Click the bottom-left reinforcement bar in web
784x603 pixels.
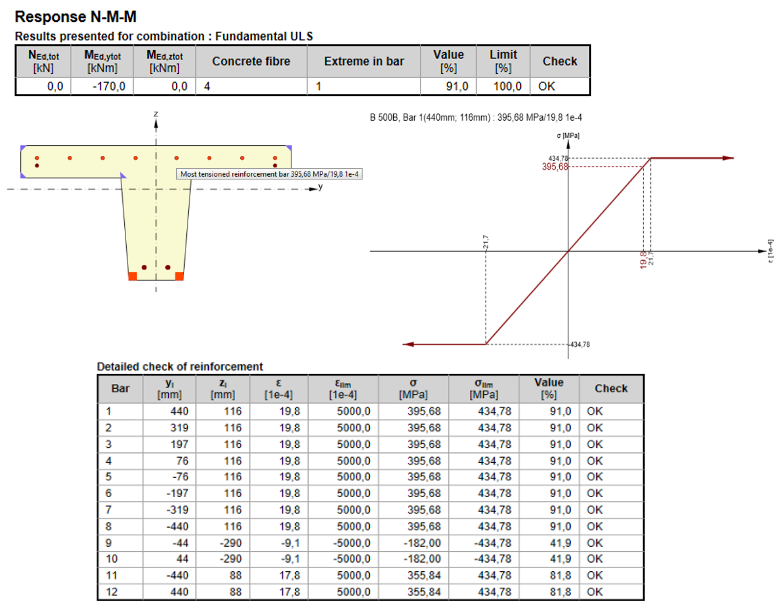[x=144, y=268]
